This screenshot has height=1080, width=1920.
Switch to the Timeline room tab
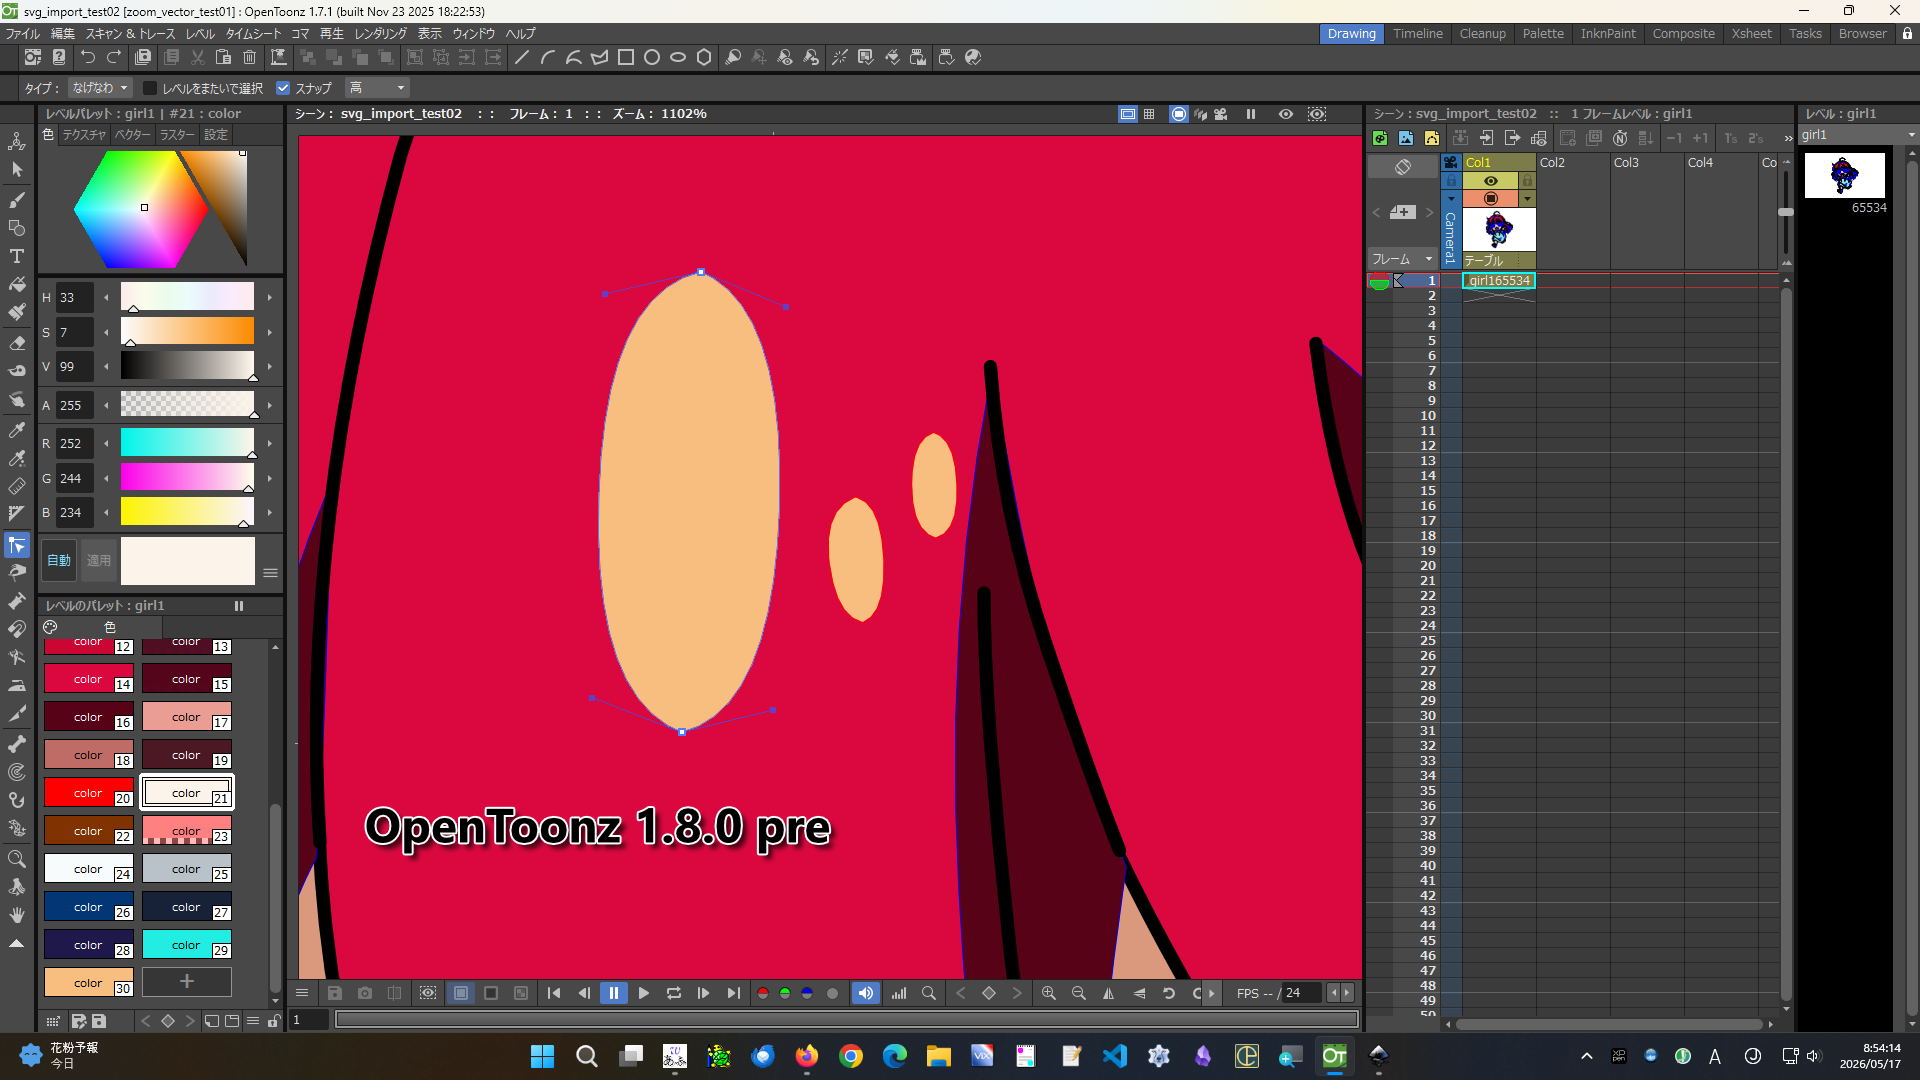[x=1418, y=33]
